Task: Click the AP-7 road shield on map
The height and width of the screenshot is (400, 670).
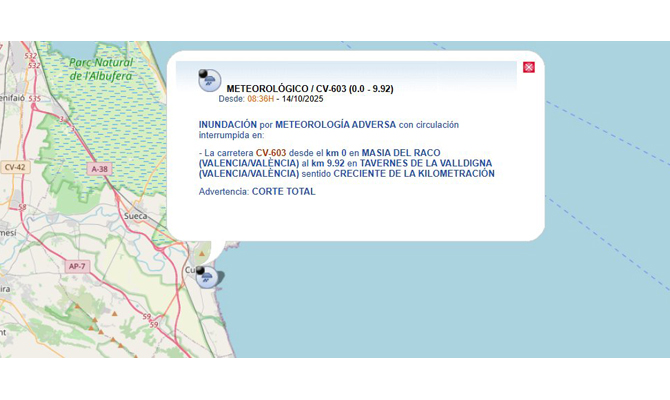Action: pyautogui.click(x=77, y=266)
